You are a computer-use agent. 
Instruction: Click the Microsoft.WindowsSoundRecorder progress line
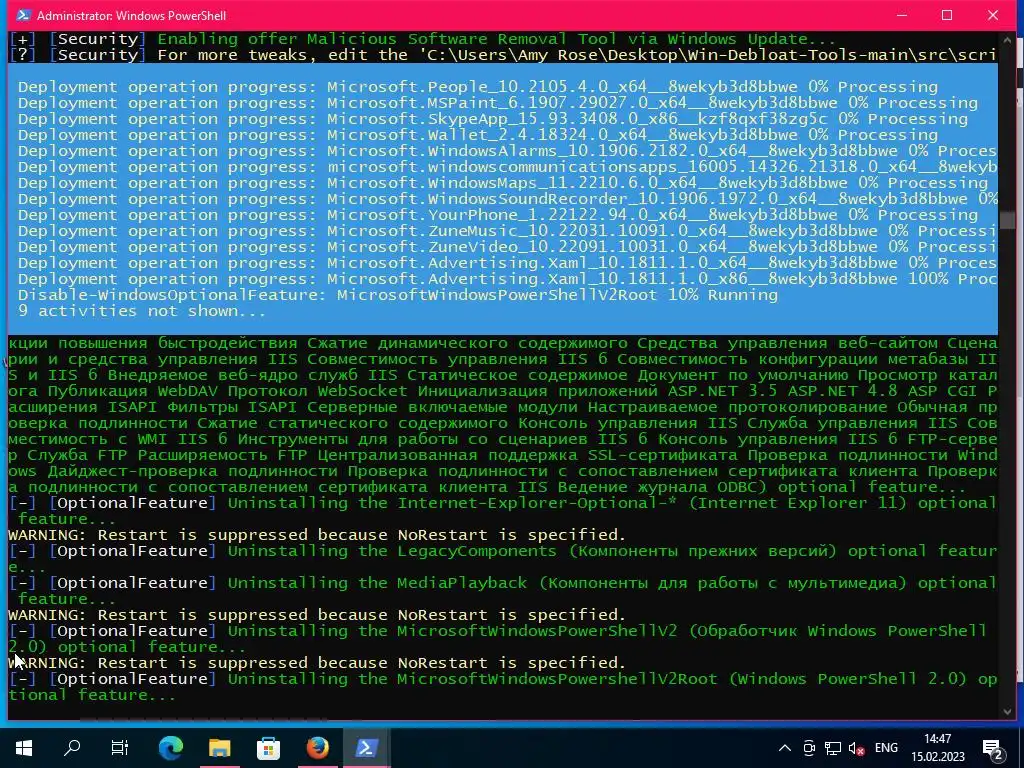[507, 199]
